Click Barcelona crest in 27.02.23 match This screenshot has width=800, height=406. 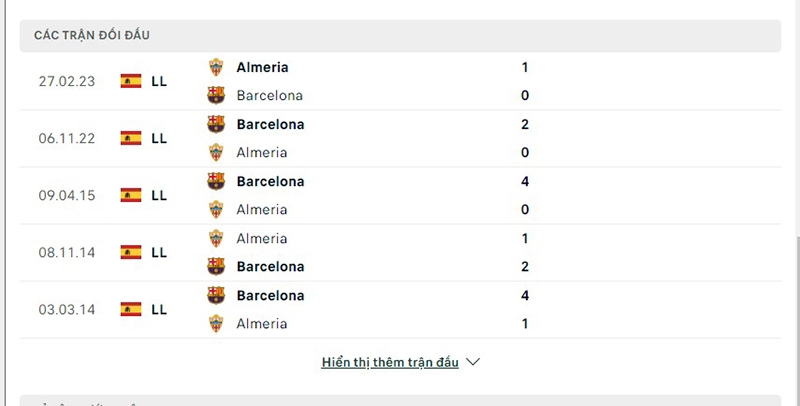pyautogui.click(x=216, y=96)
